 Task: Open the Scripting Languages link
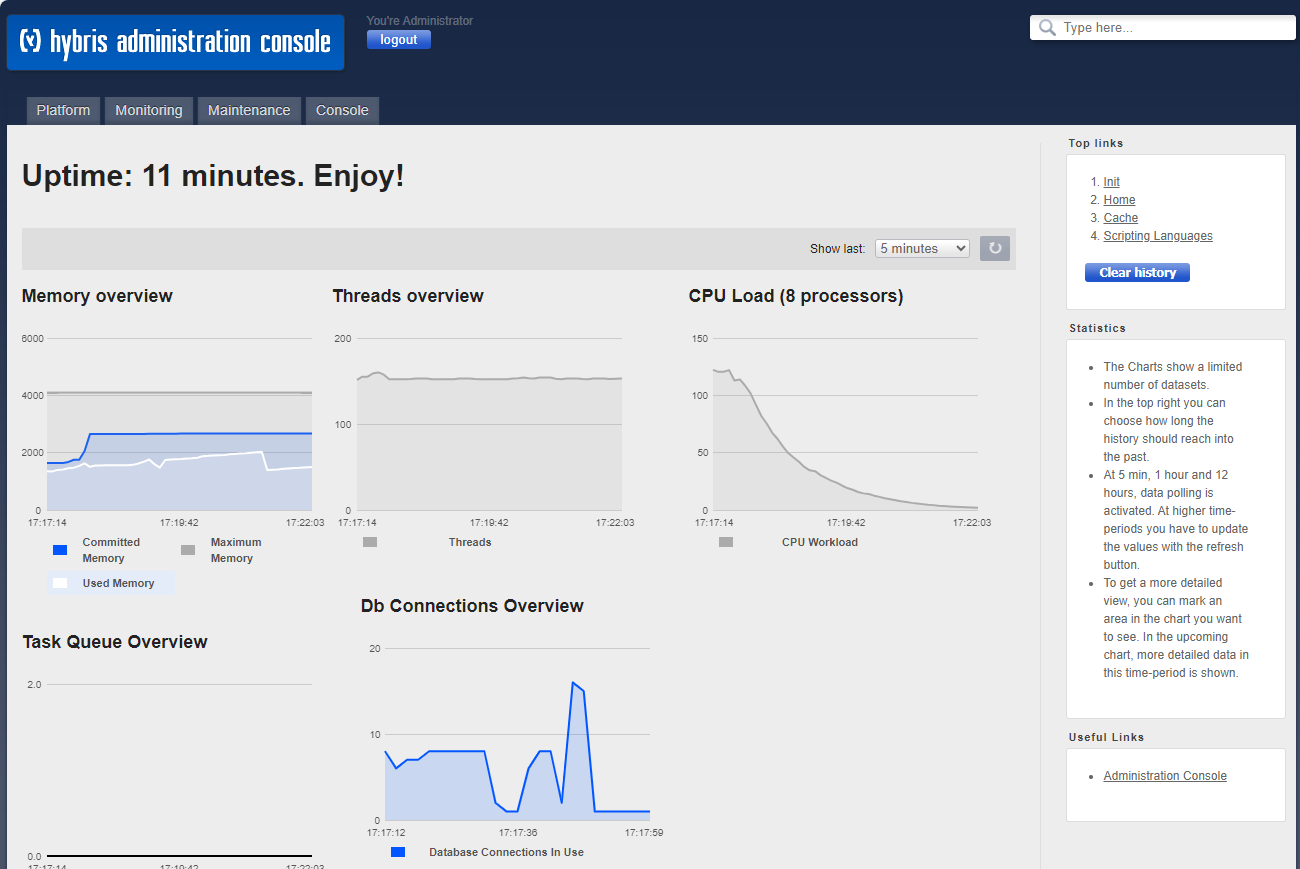pos(1158,236)
